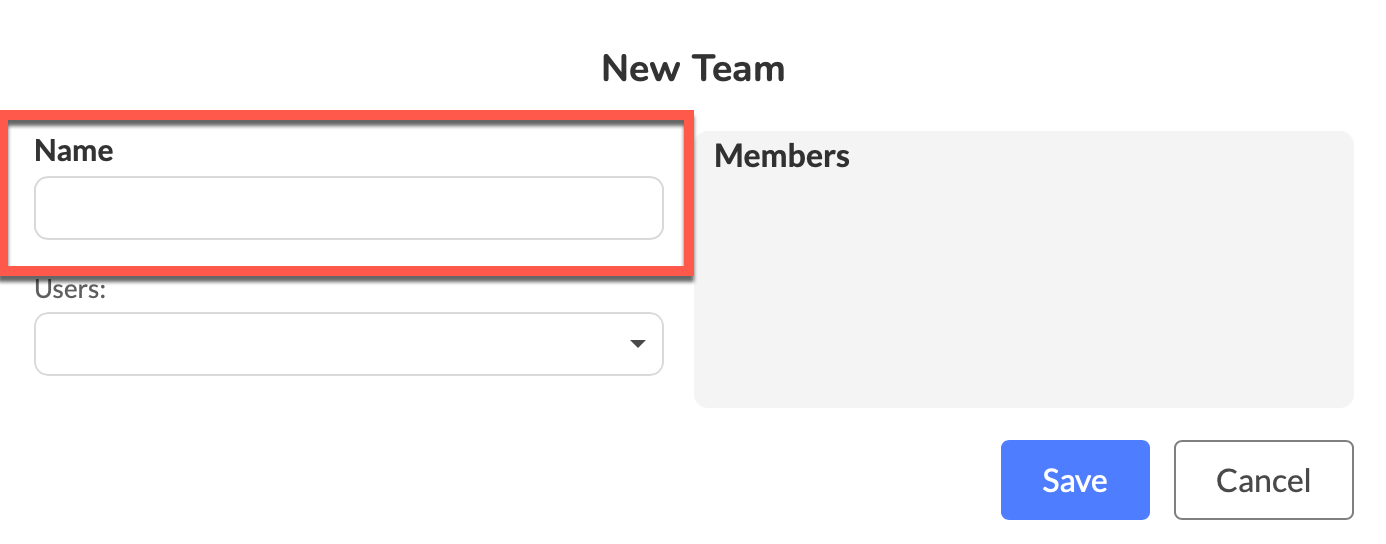Click the Members panel area
This screenshot has height=544, width=1386.
pos(1023,290)
